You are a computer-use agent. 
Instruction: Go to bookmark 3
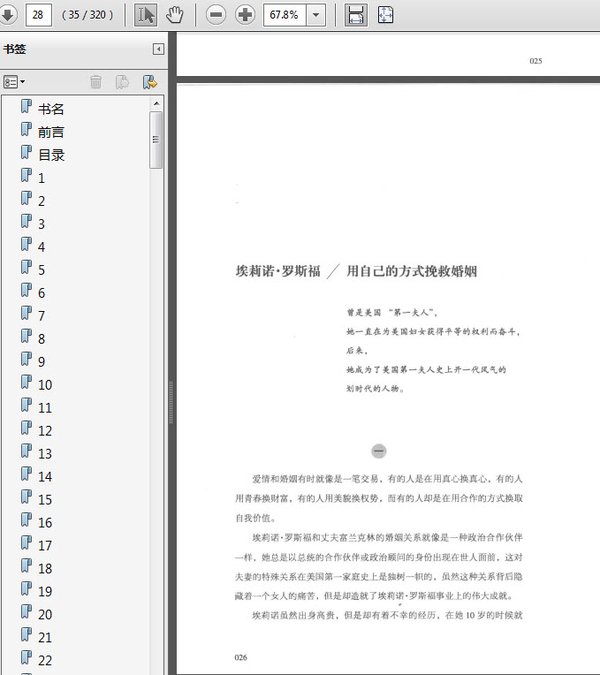(41, 224)
